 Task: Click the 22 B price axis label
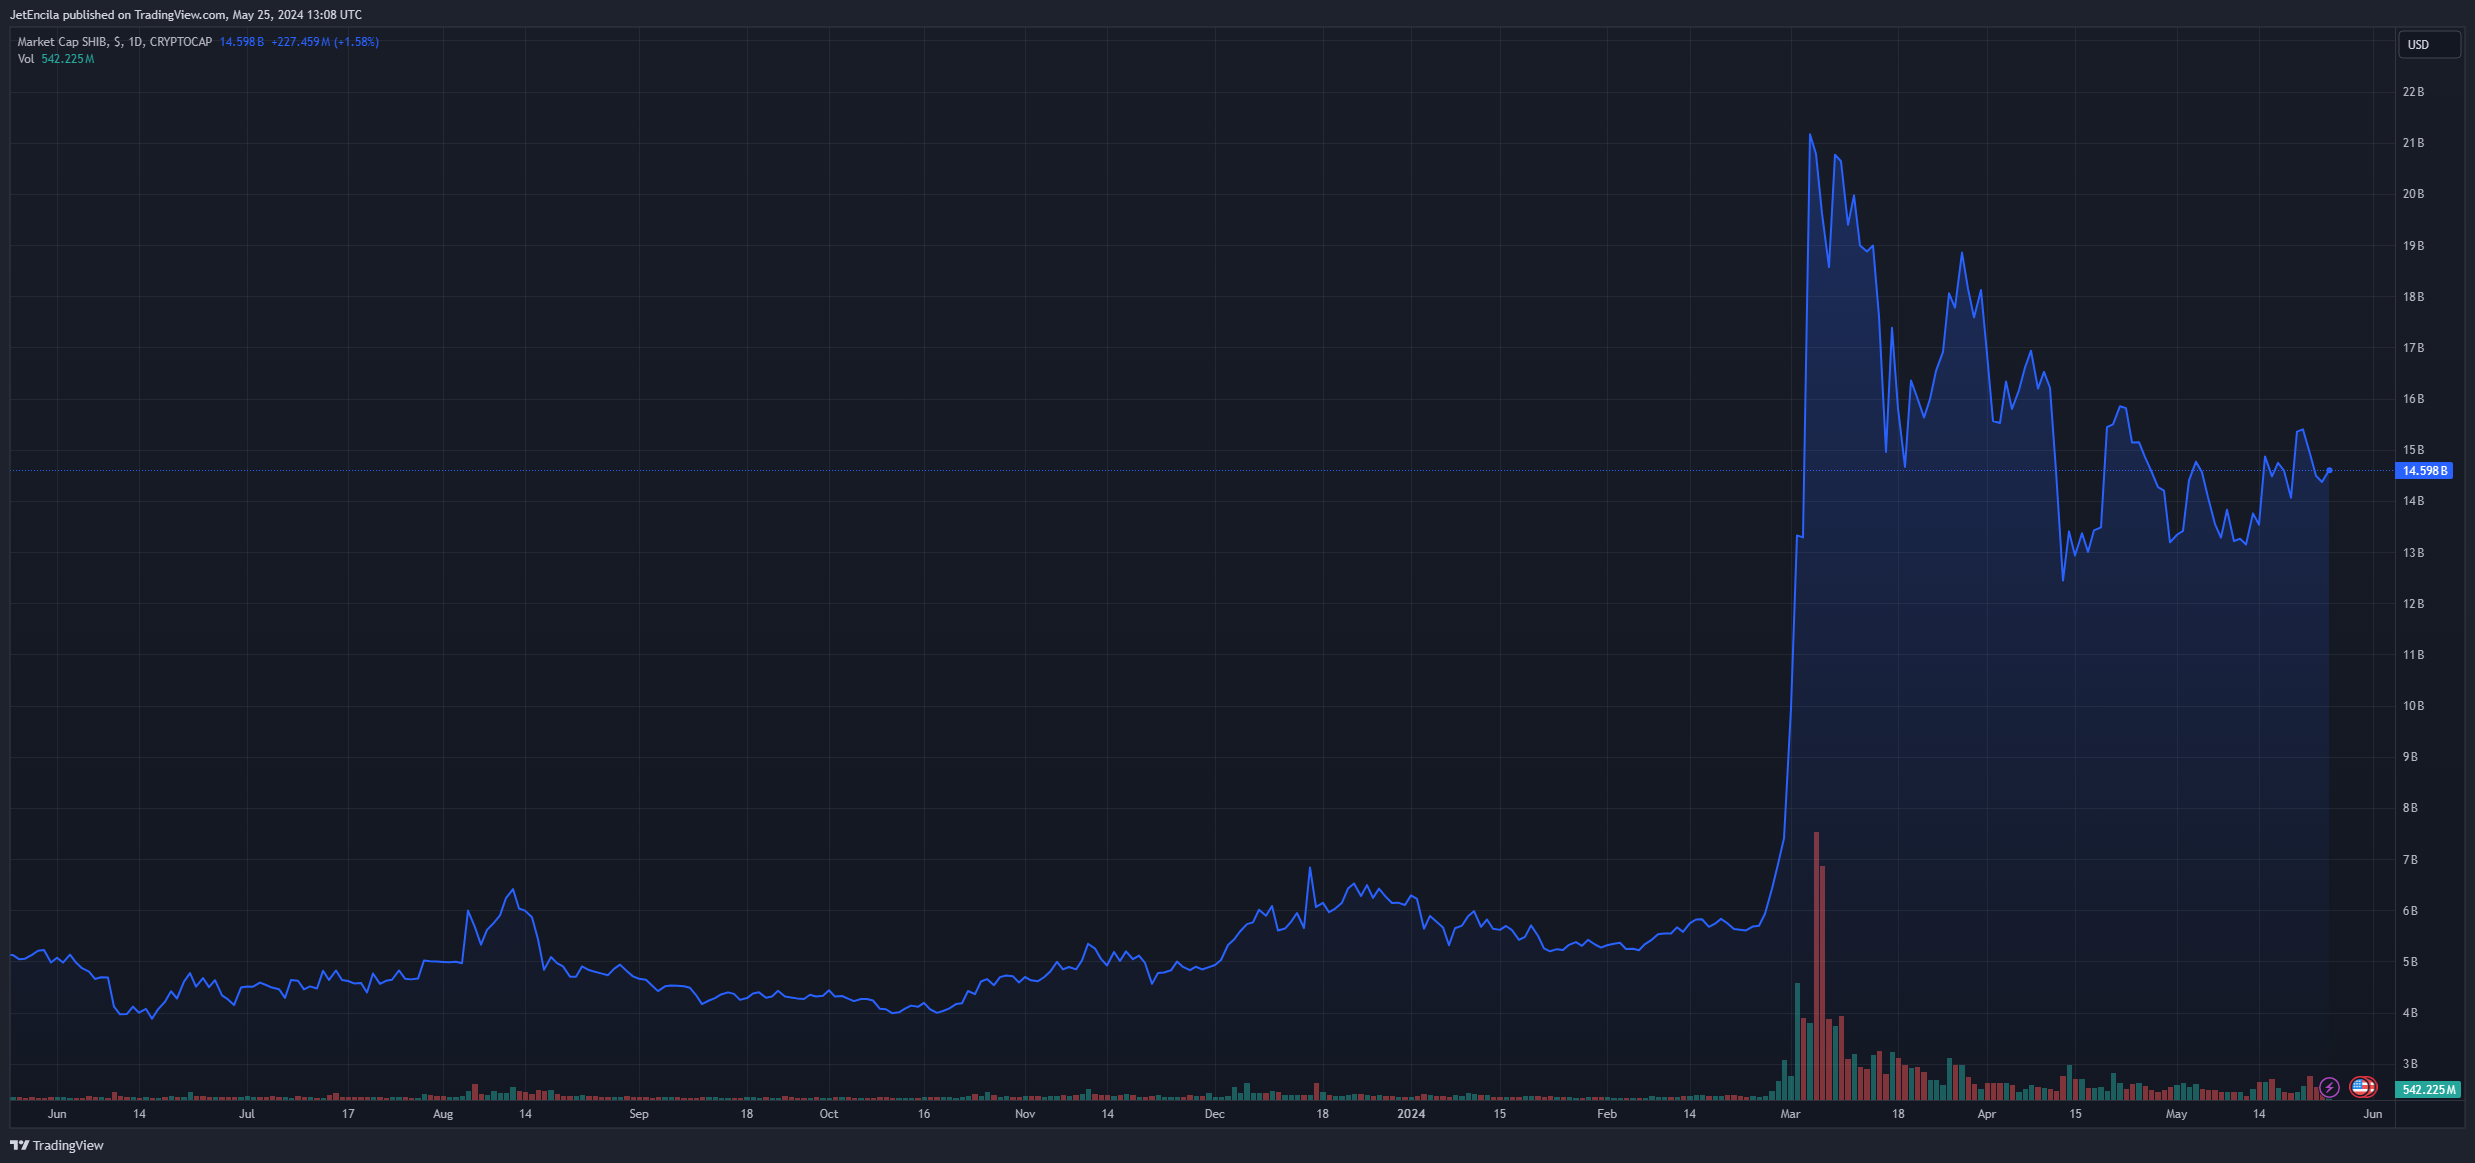2413,92
